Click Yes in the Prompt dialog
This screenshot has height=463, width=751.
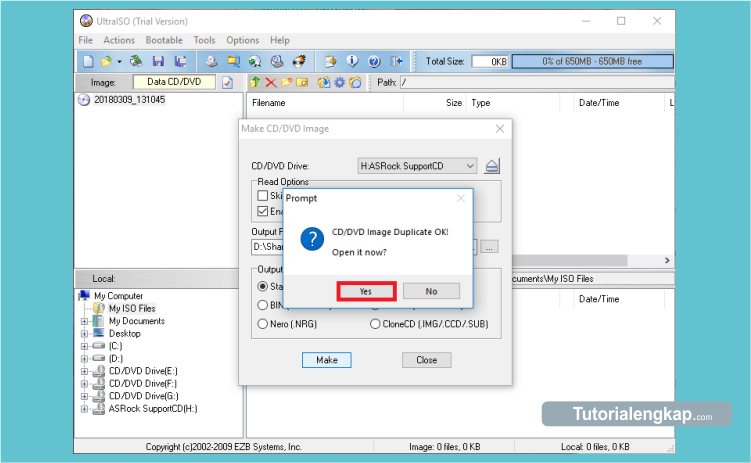366,291
